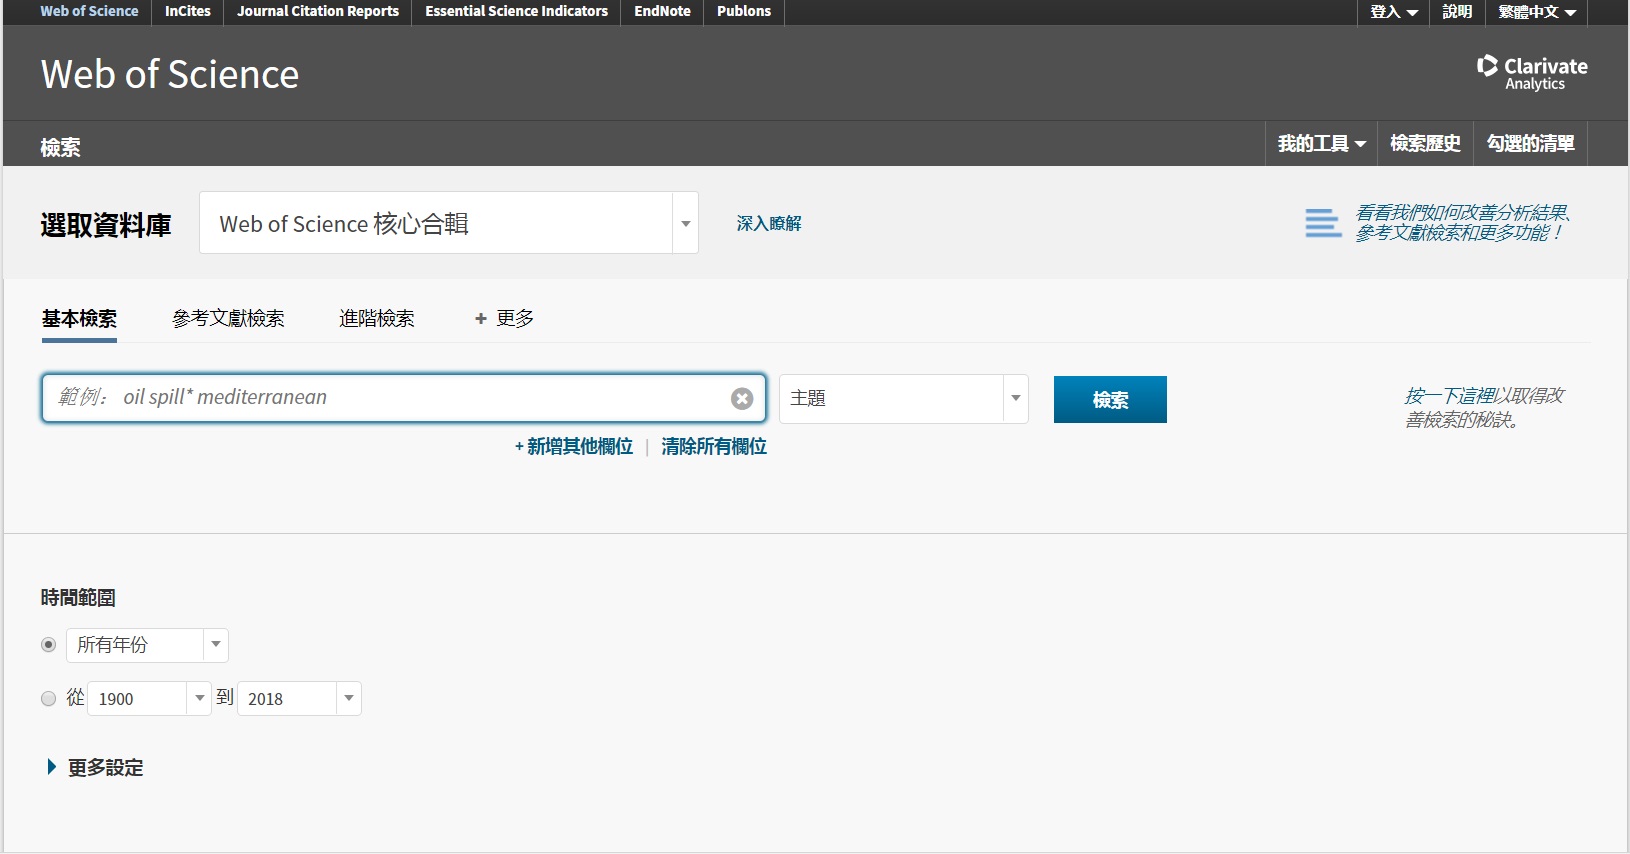The width and height of the screenshot is (1630, 854).
Task: Open Publons from the top bar
Action: point(744,11)
